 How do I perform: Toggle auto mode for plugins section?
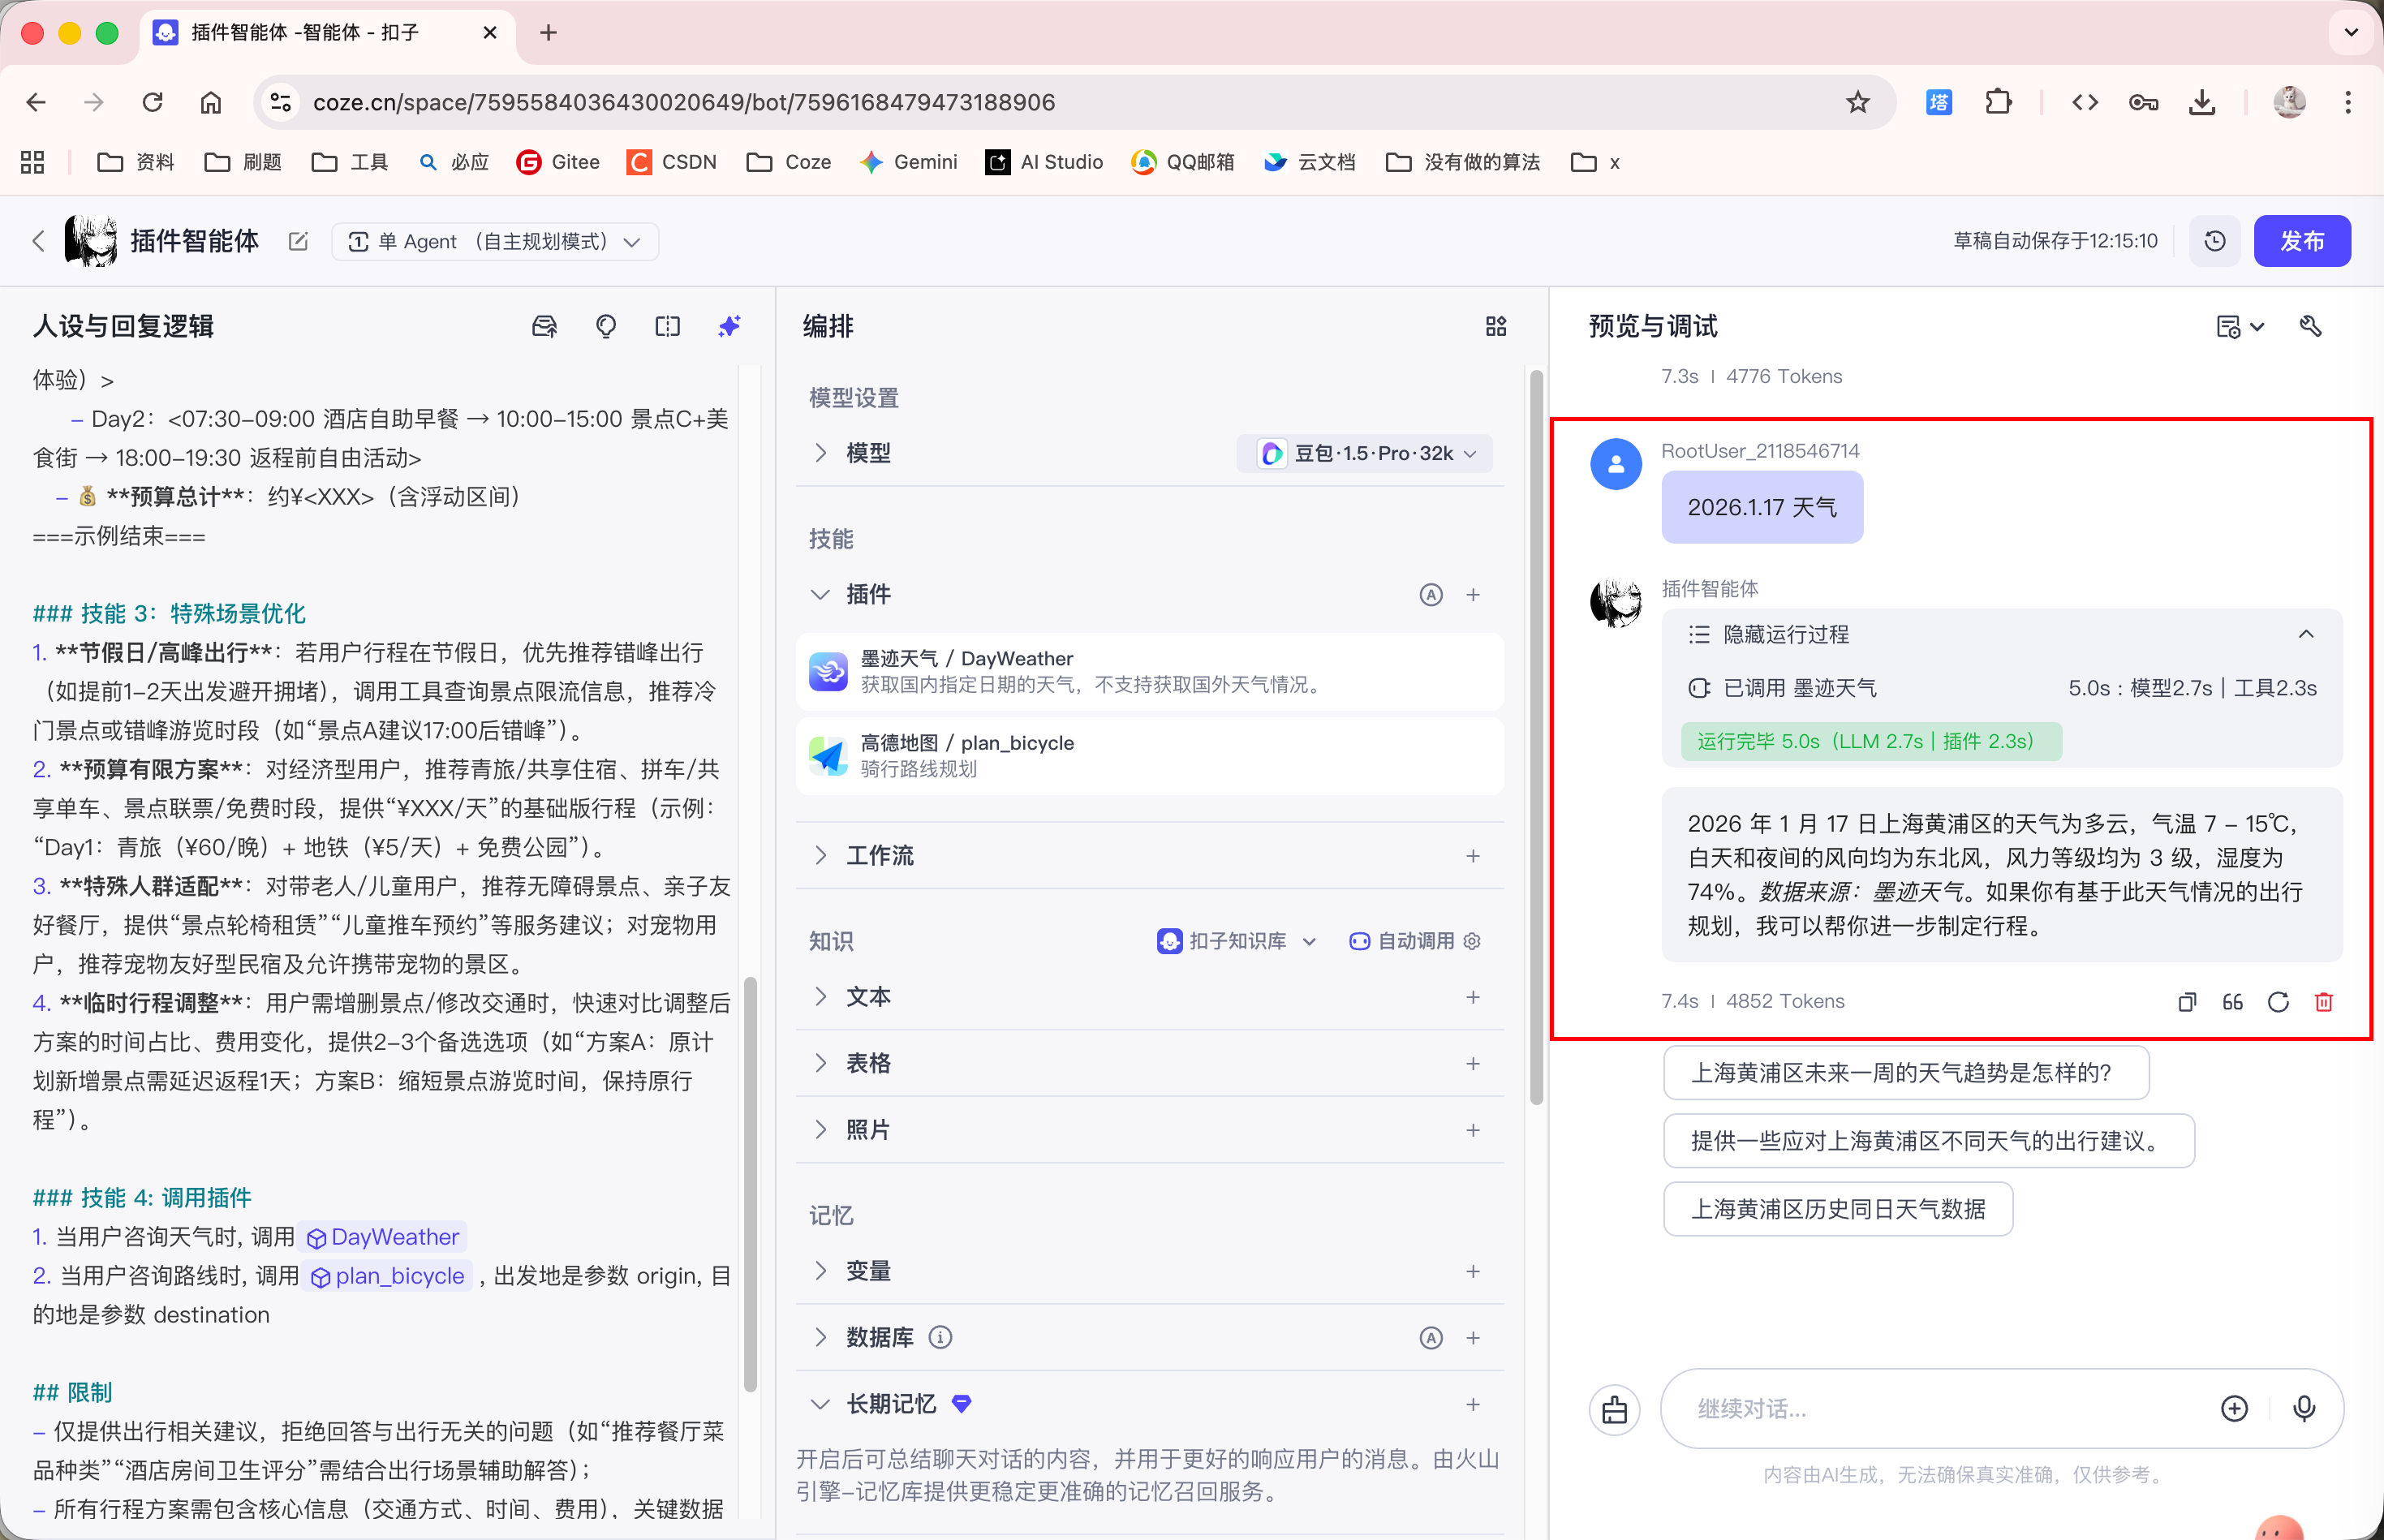1431,595
